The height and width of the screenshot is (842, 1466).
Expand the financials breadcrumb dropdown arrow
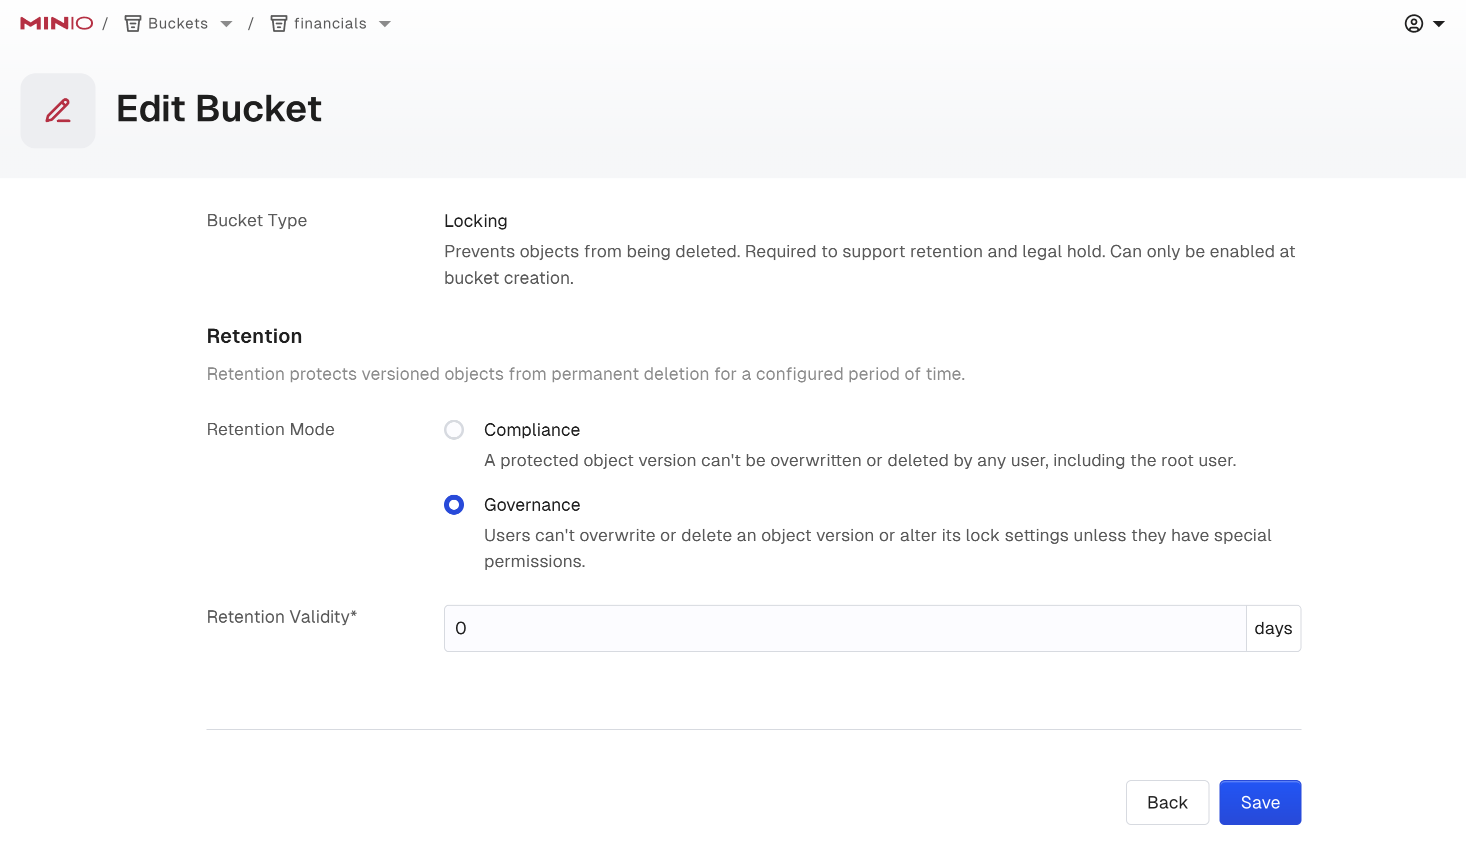(x=385, y=24)
